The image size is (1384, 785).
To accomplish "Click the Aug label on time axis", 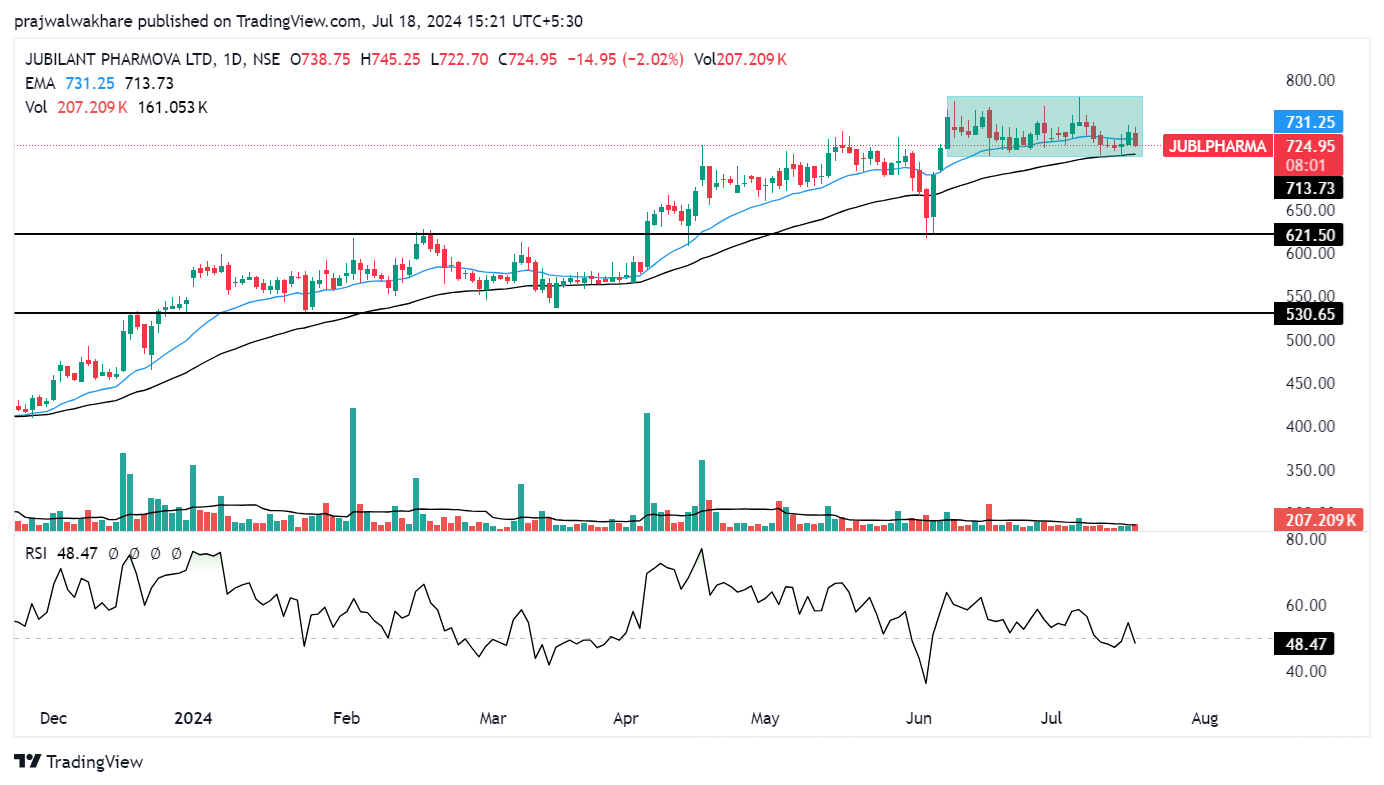I will 1205,718.
